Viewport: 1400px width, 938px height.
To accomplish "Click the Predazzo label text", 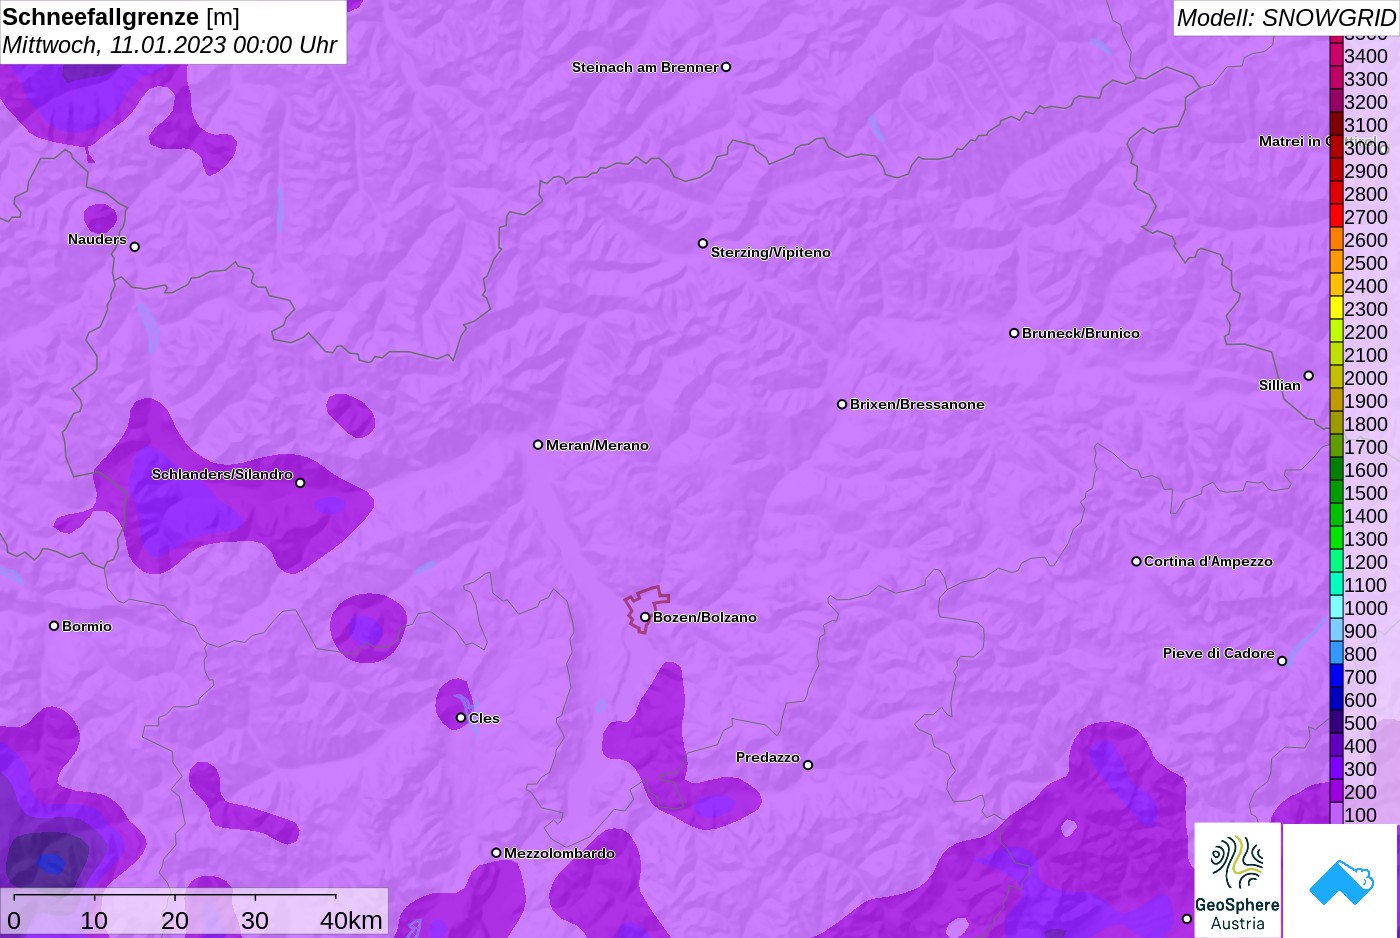I will click(768, 757).
